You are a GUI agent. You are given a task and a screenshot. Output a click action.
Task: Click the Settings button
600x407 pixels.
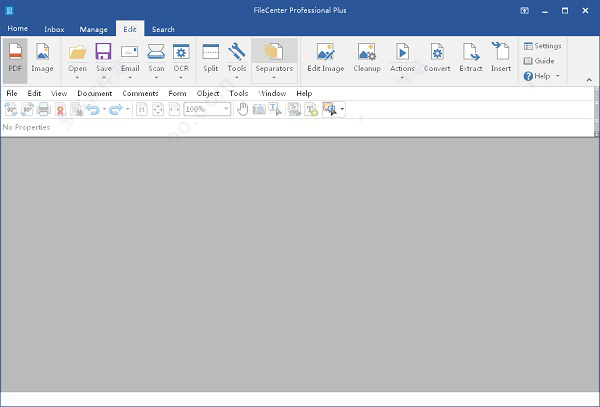tap(542, 46)
